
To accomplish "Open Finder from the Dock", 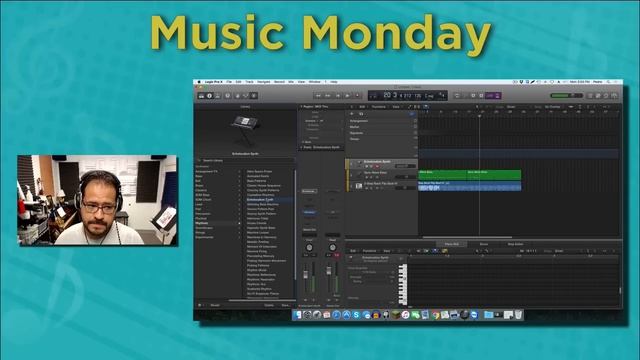I will point(298,315).
